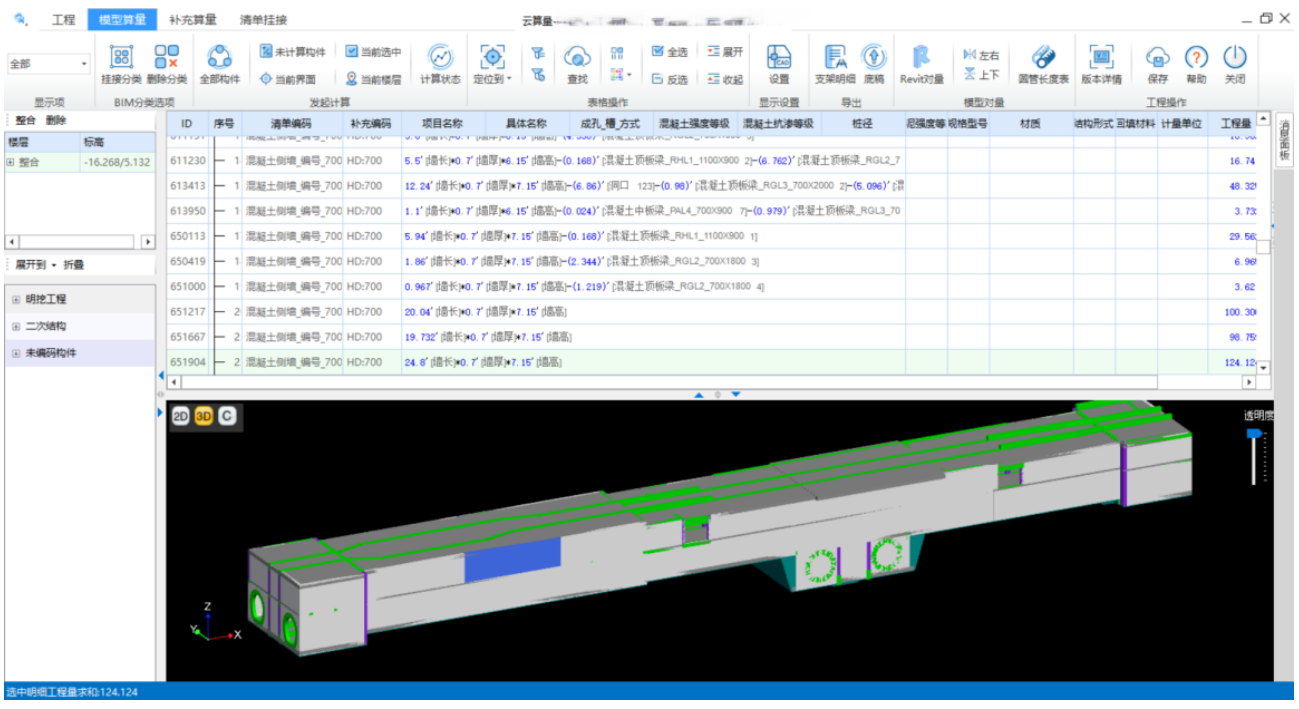The image size is (1299, 709).
Task: Click the 透明度 transparency slider handle
Action: click(x=1253, y=434)
